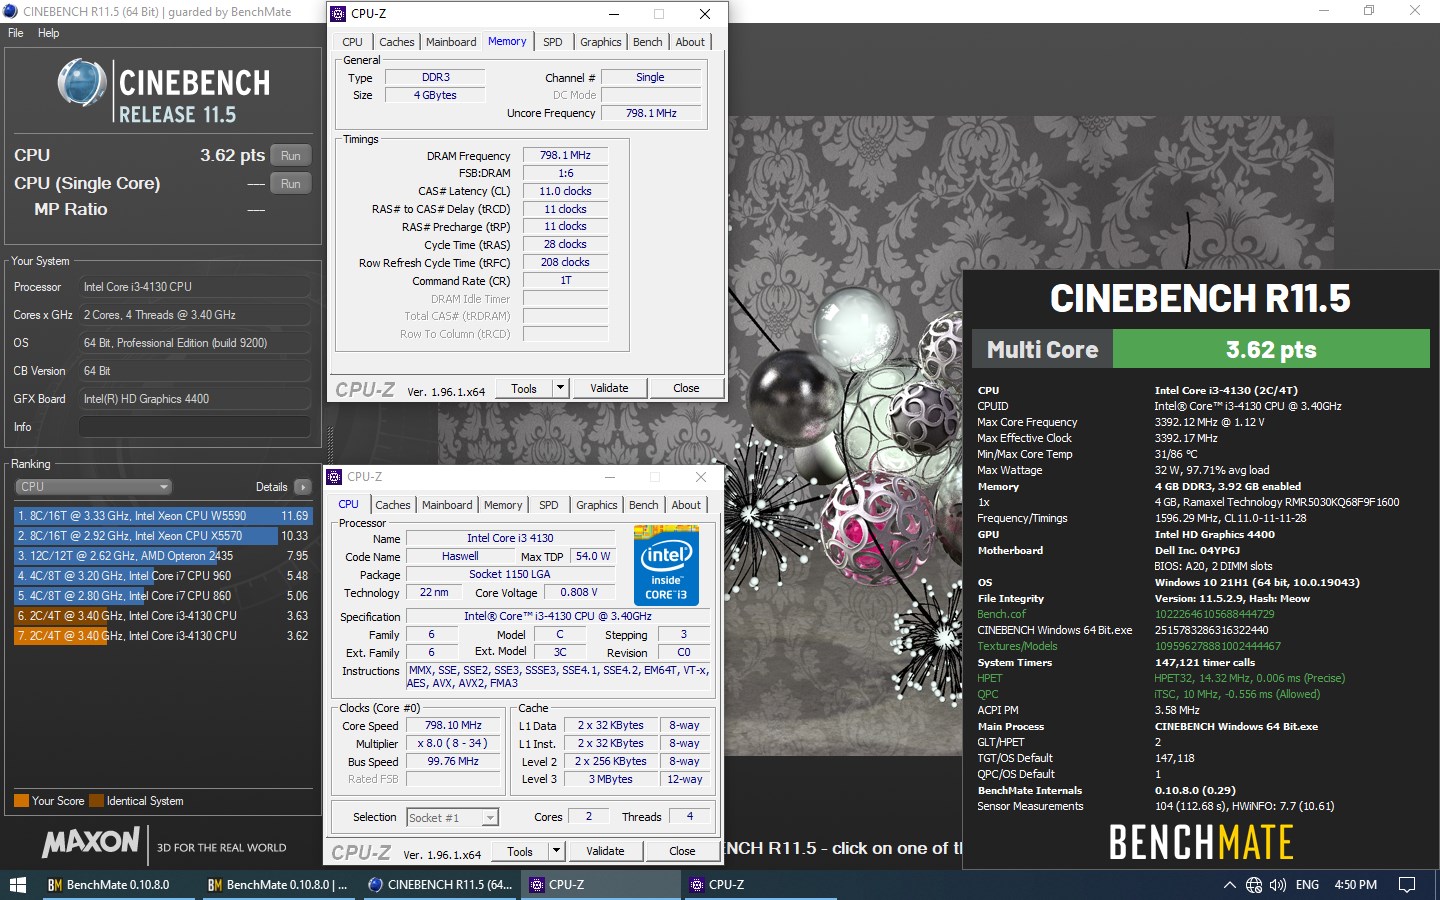The image size is (1440, 900).
Task: Select ranking row Intel Core i7 CPU 860
Action: [x=163, y=596]
